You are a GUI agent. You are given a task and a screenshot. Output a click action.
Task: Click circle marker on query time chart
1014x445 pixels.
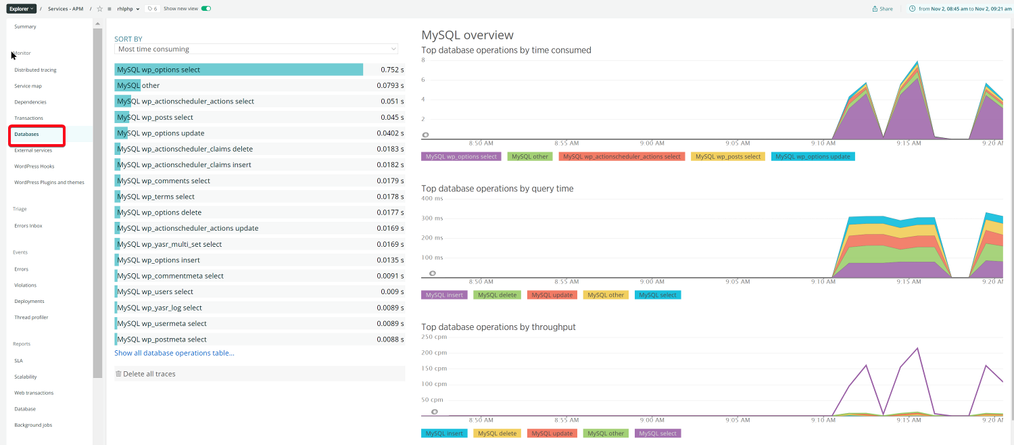(x=433, y=274)
